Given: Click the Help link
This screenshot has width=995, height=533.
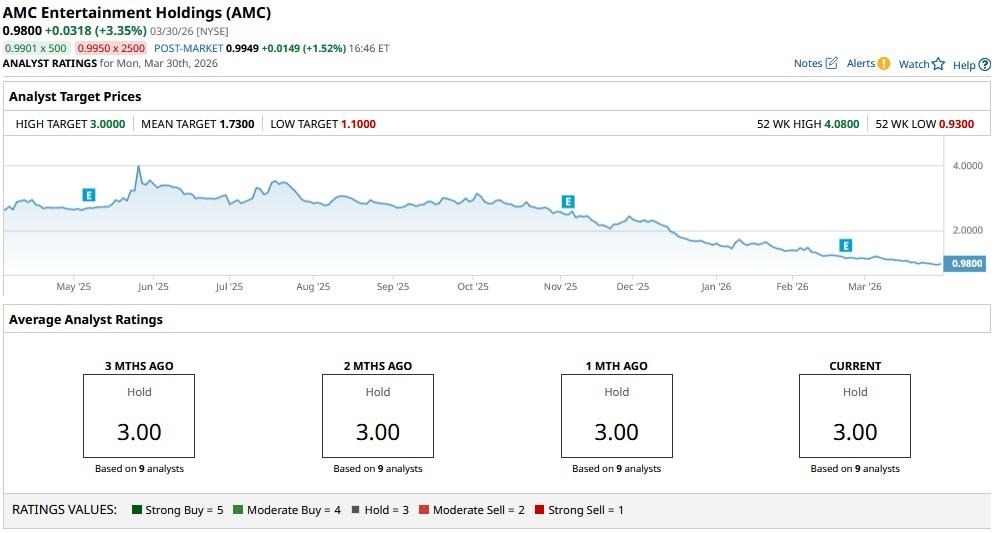Looking at the screenshot, I should click(964, 65).
